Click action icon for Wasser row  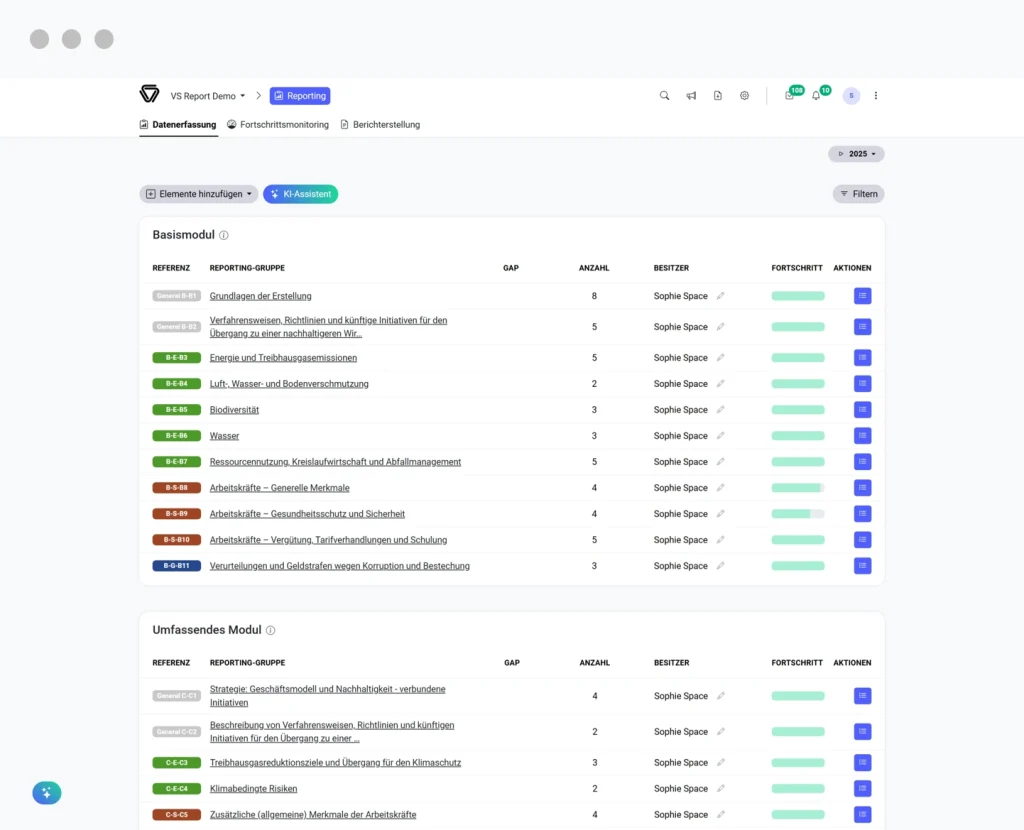tap(862, 436)
